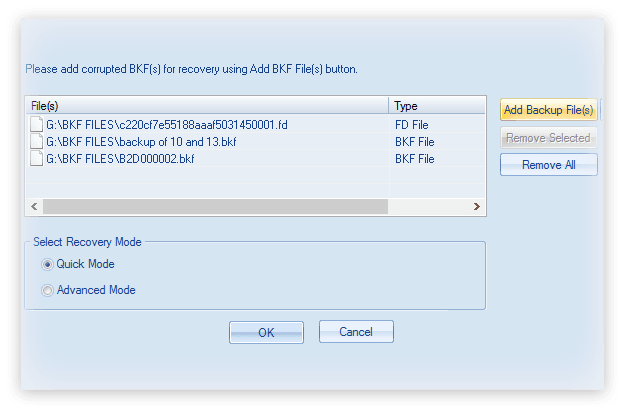This screenshot has width=624, height=409.
Task: Click the Add Backup File(s) button
Action: click(x=548, y=110)
